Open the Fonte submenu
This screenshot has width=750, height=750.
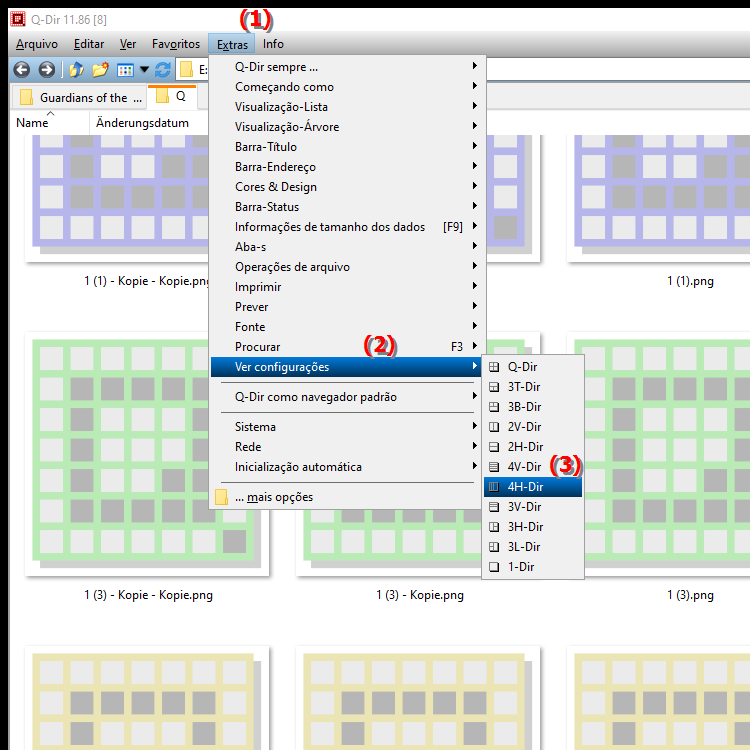click(346, 327)
